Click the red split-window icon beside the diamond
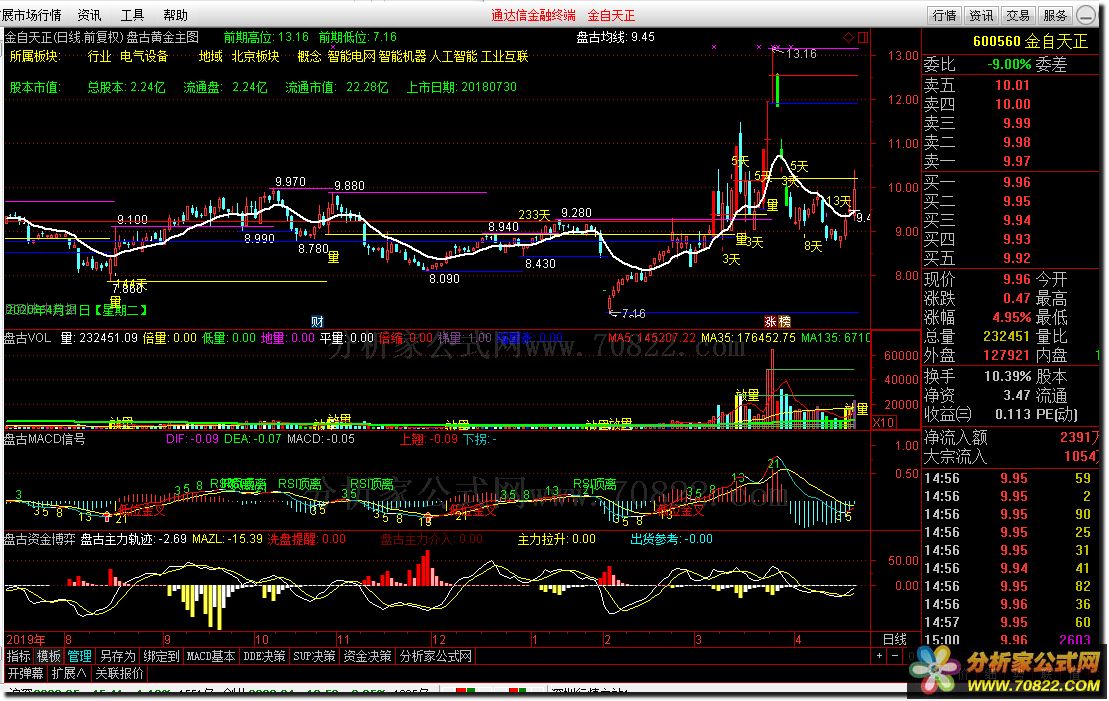1109x701 pixels. 863,37
